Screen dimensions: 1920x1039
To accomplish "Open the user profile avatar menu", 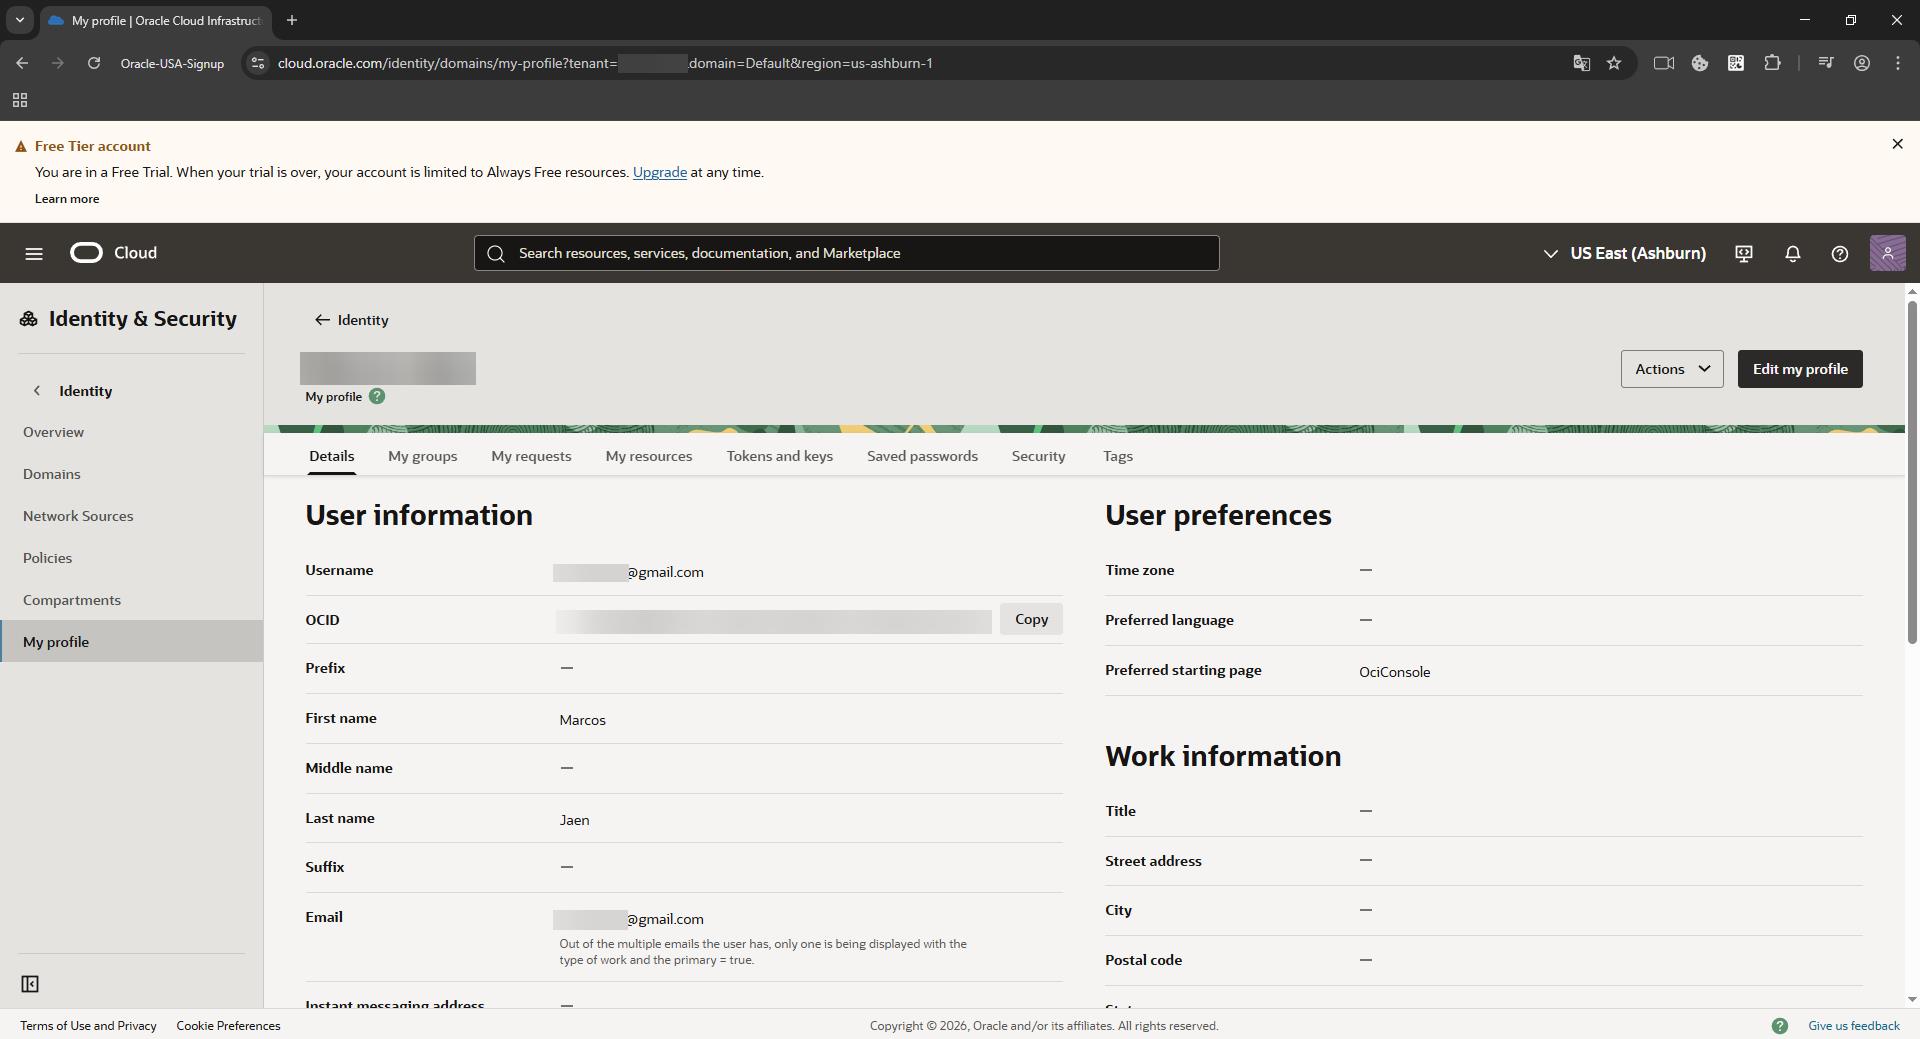I will (x=1887, y=254).
